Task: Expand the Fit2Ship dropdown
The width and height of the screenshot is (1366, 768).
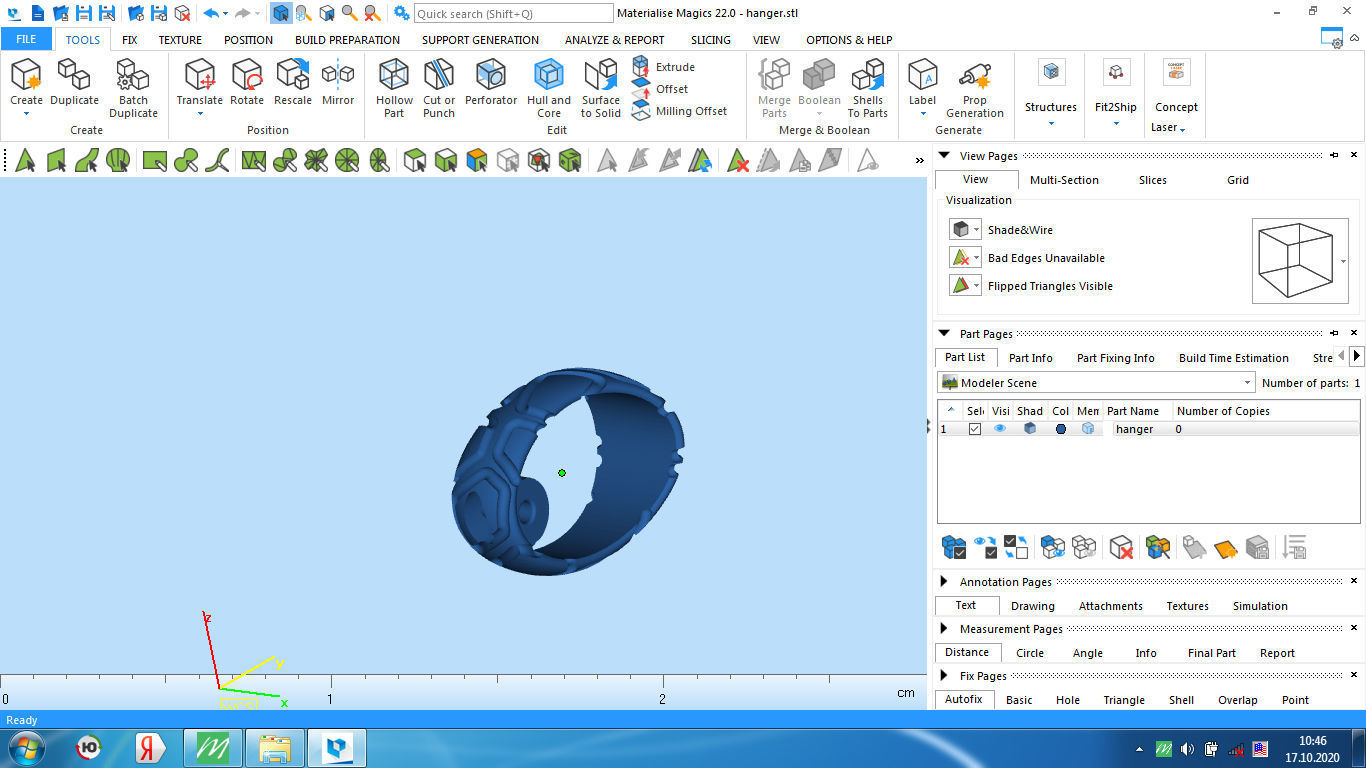Action: 1116,124
